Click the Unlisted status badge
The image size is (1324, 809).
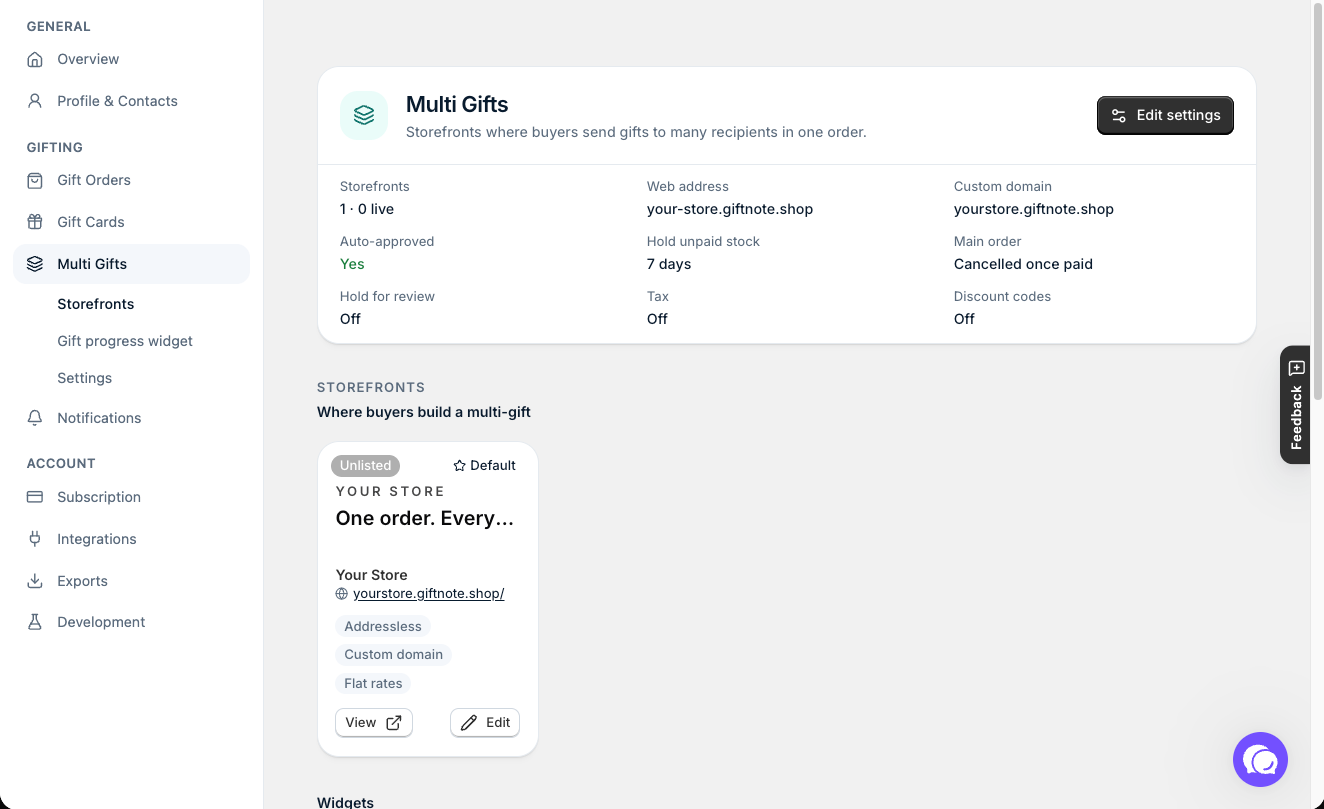point(366,466)
